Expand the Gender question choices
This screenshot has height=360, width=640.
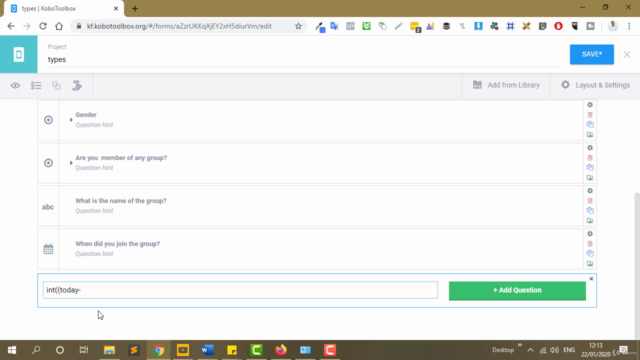click(71, 120)
